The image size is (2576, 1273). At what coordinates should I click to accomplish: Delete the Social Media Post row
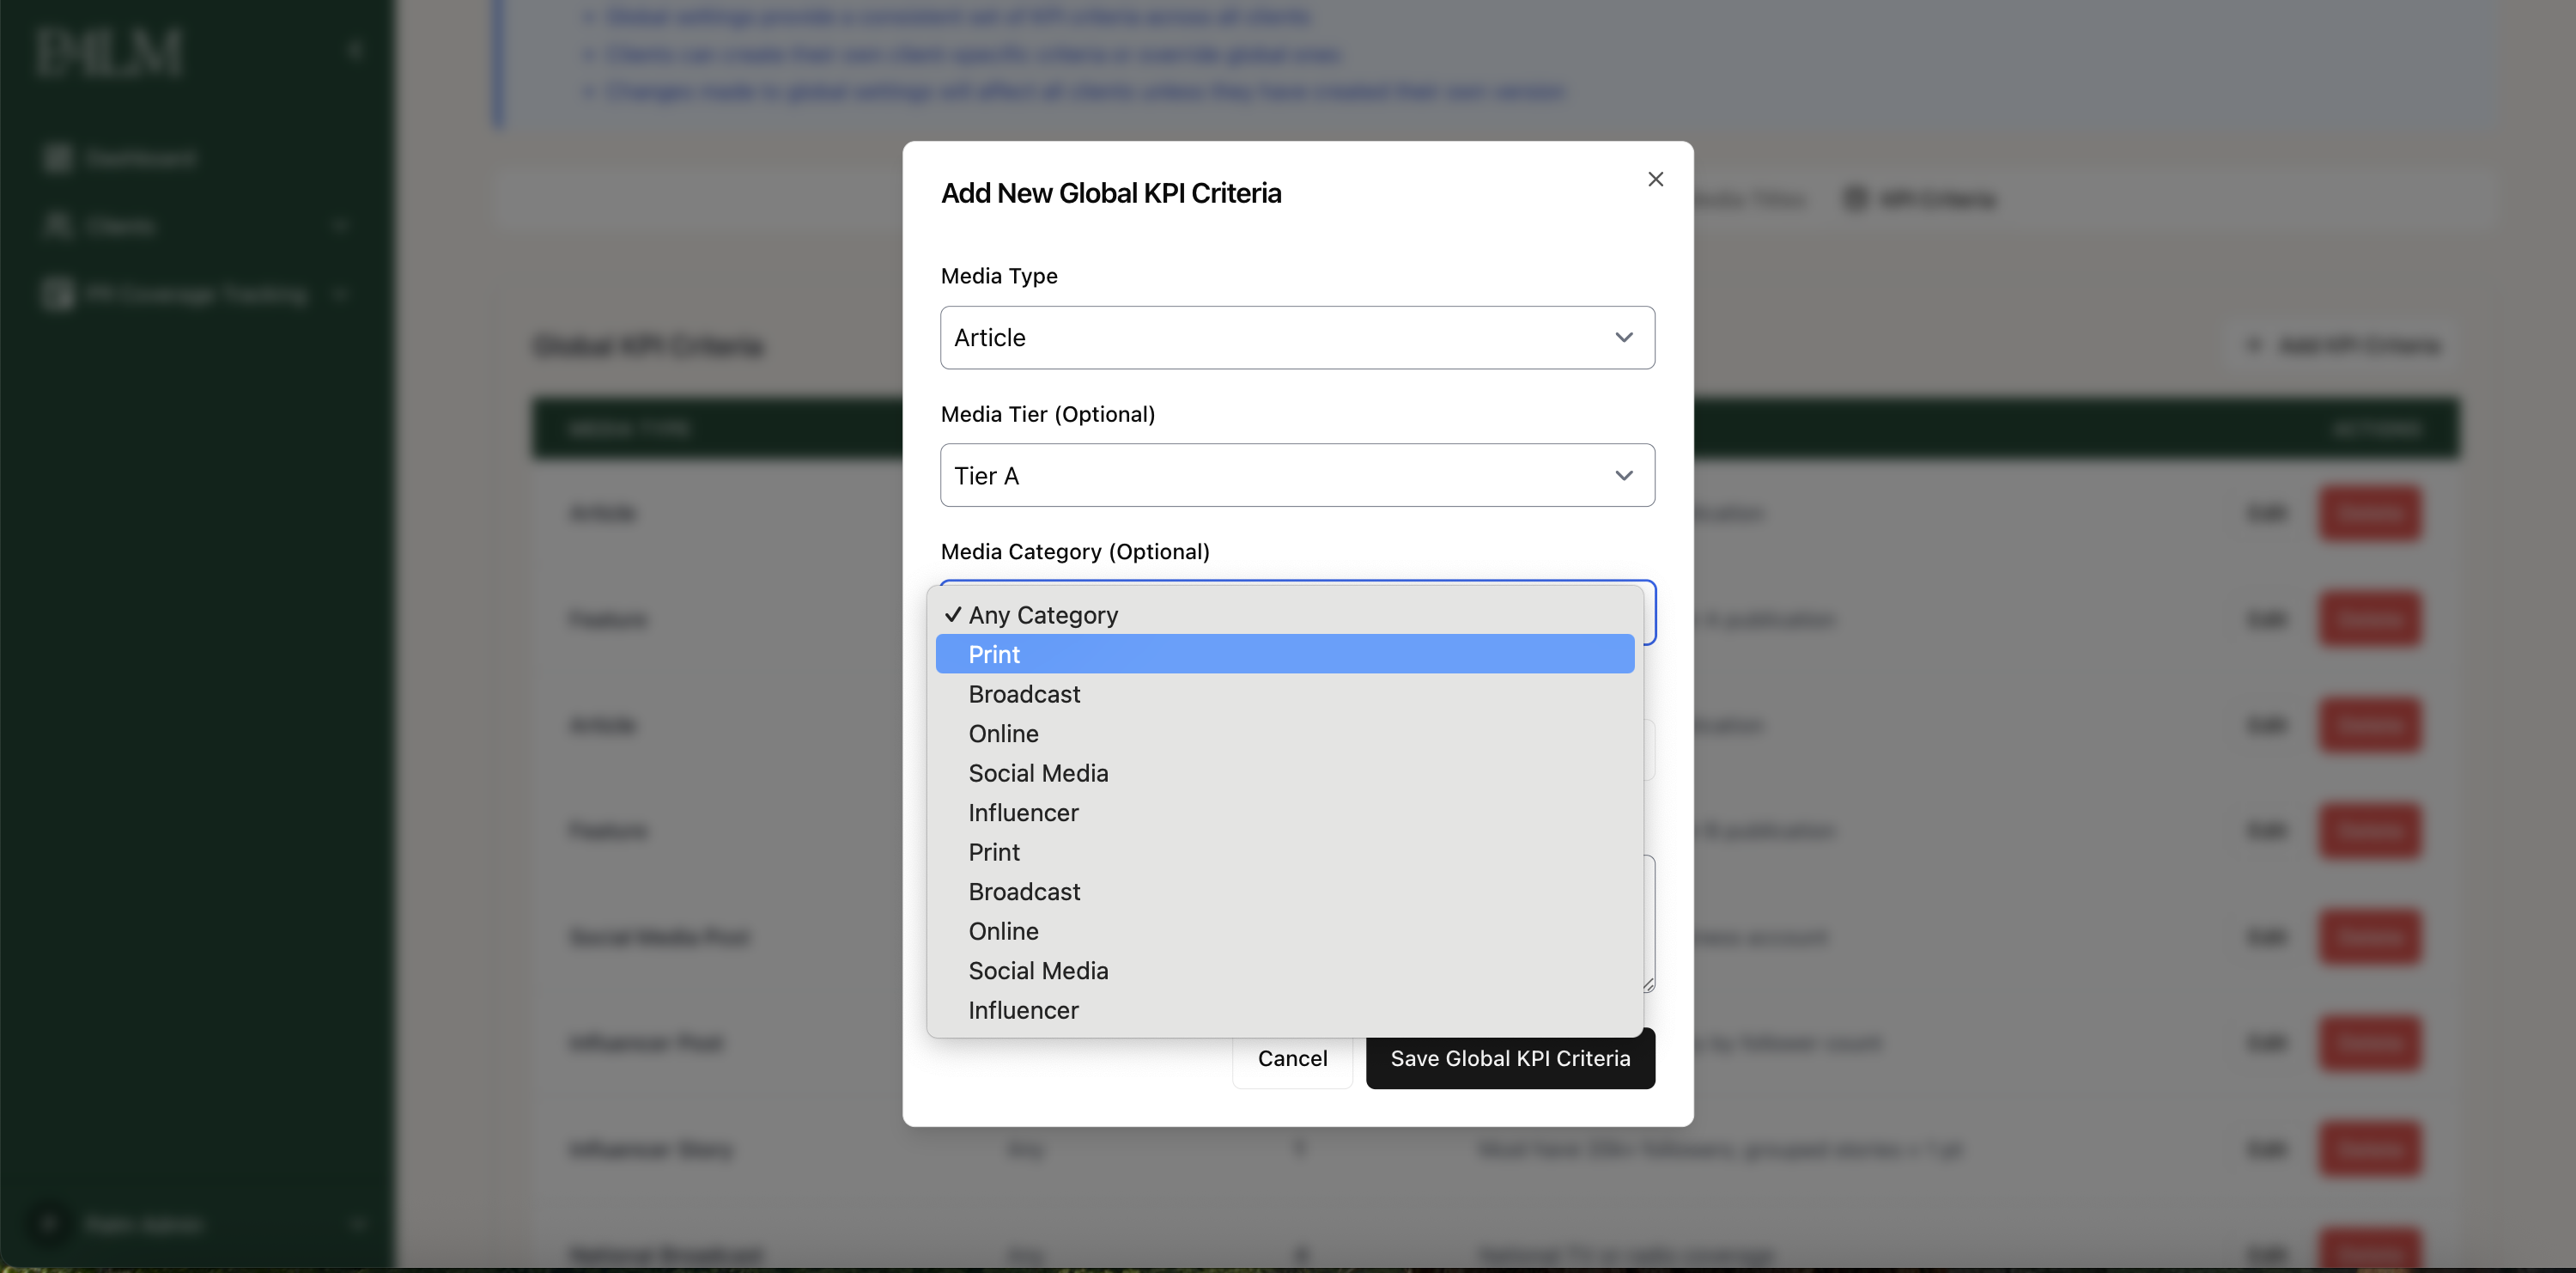click(2369, 937)
